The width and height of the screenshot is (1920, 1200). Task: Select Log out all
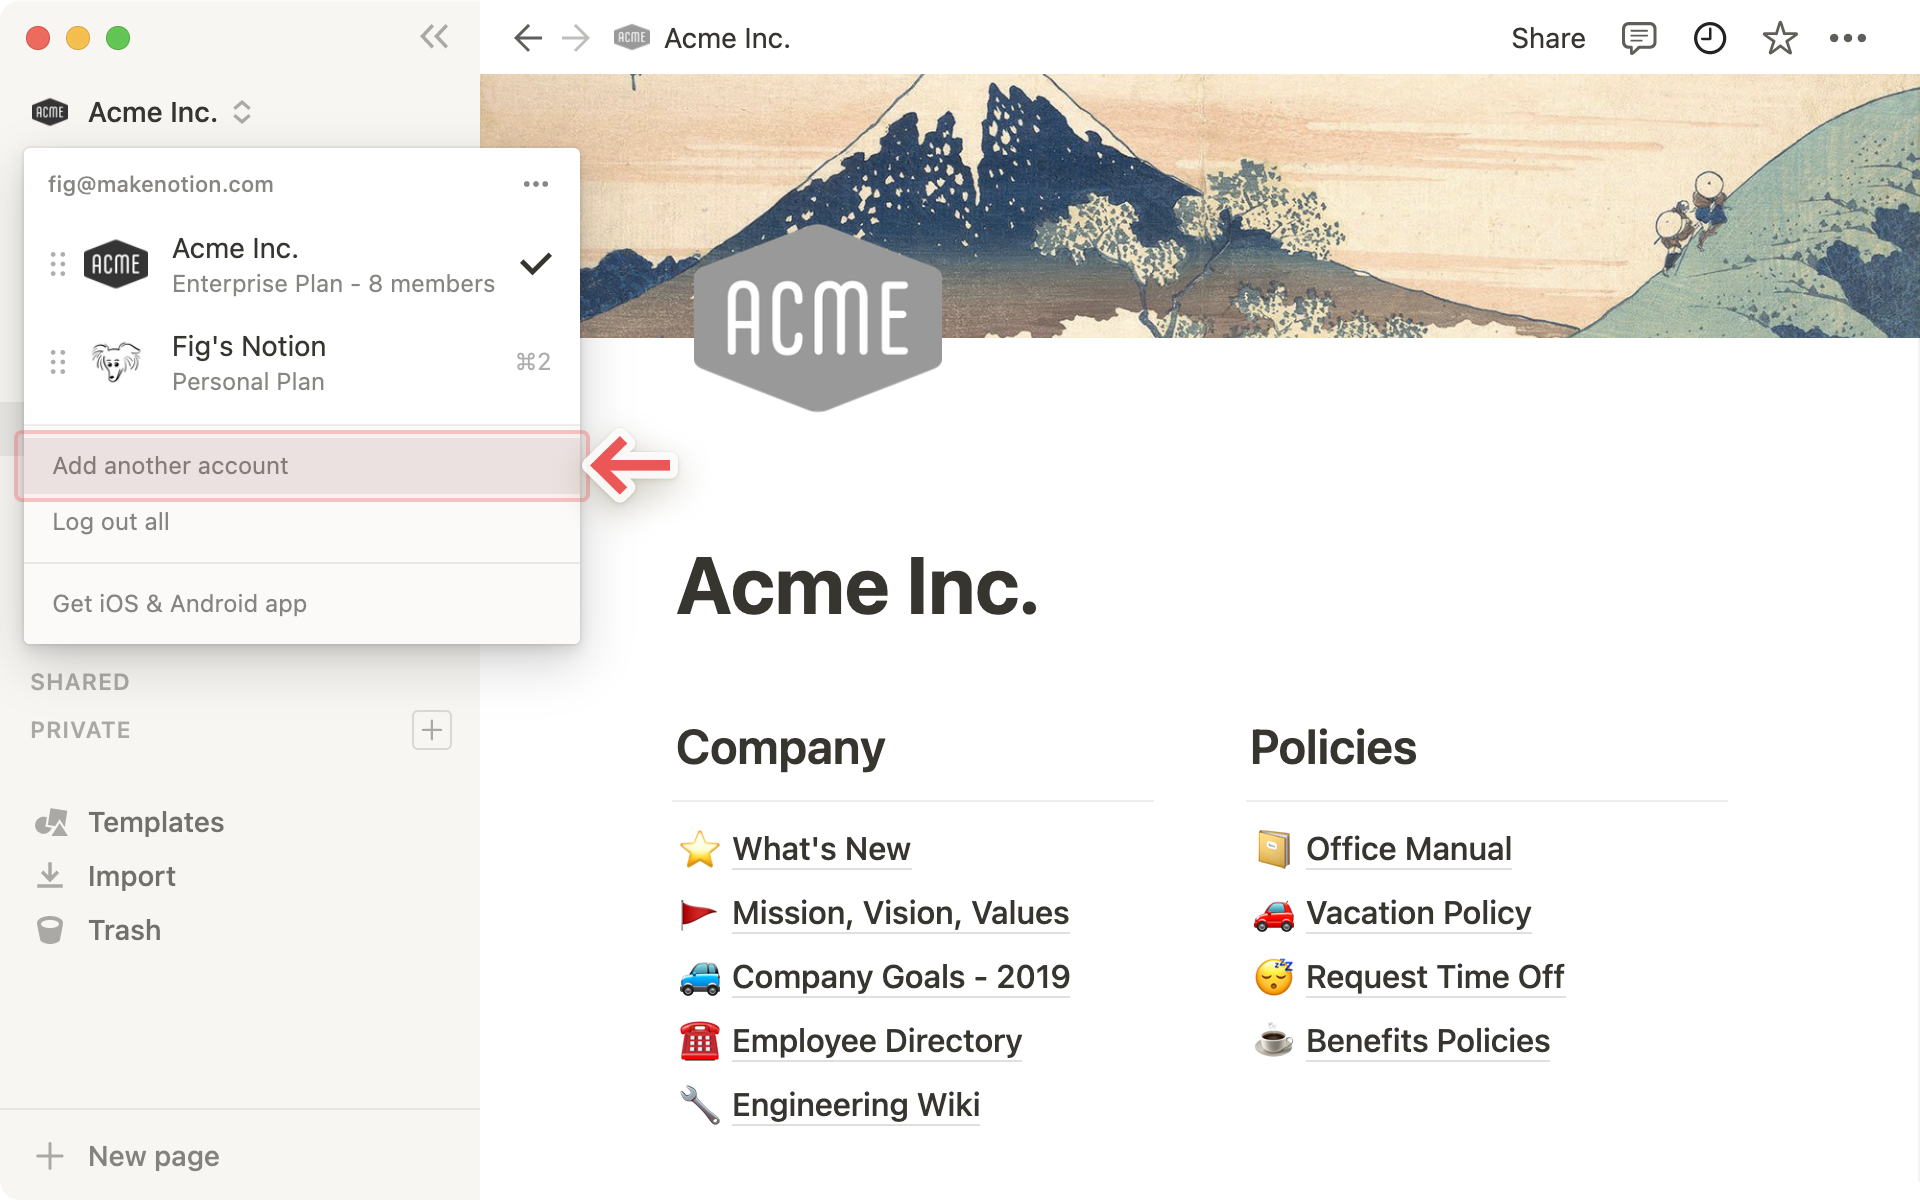pyautogui.click(x=111, y=522)
